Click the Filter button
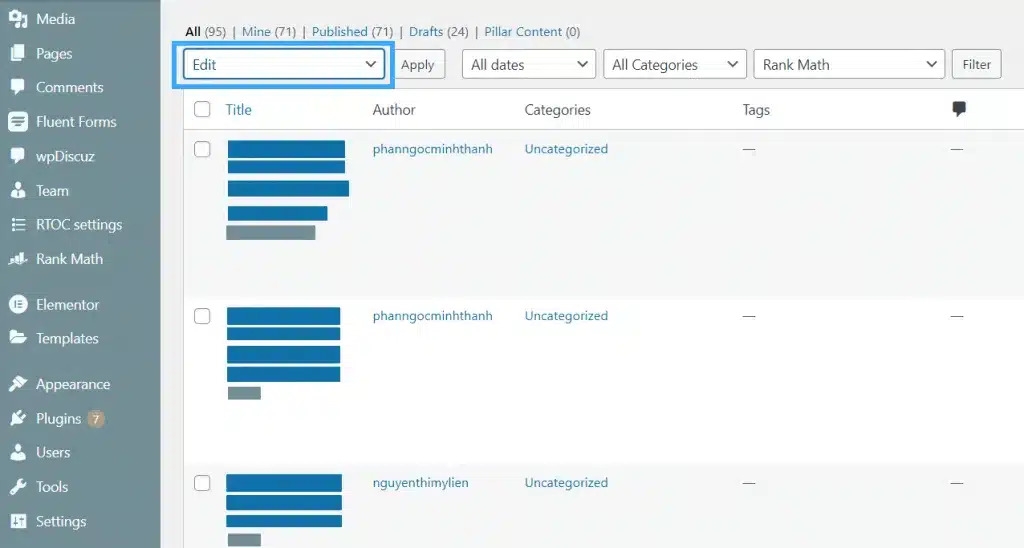This screenshot has width=1024, height=548. (x=976, y=64)
